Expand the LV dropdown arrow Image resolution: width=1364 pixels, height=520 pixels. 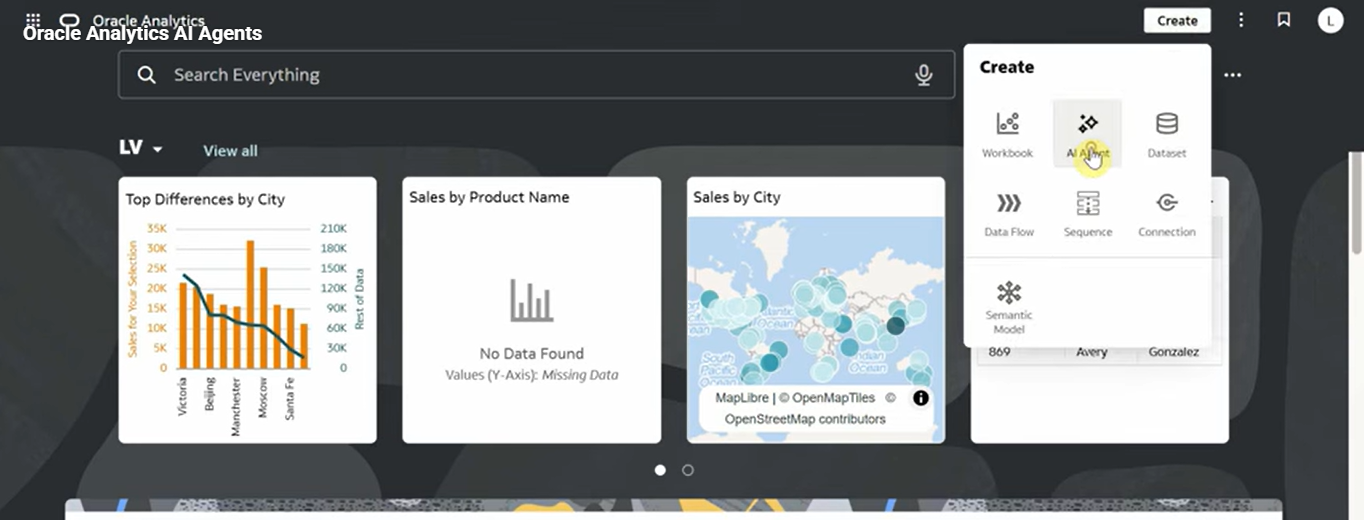pos(157,149)
